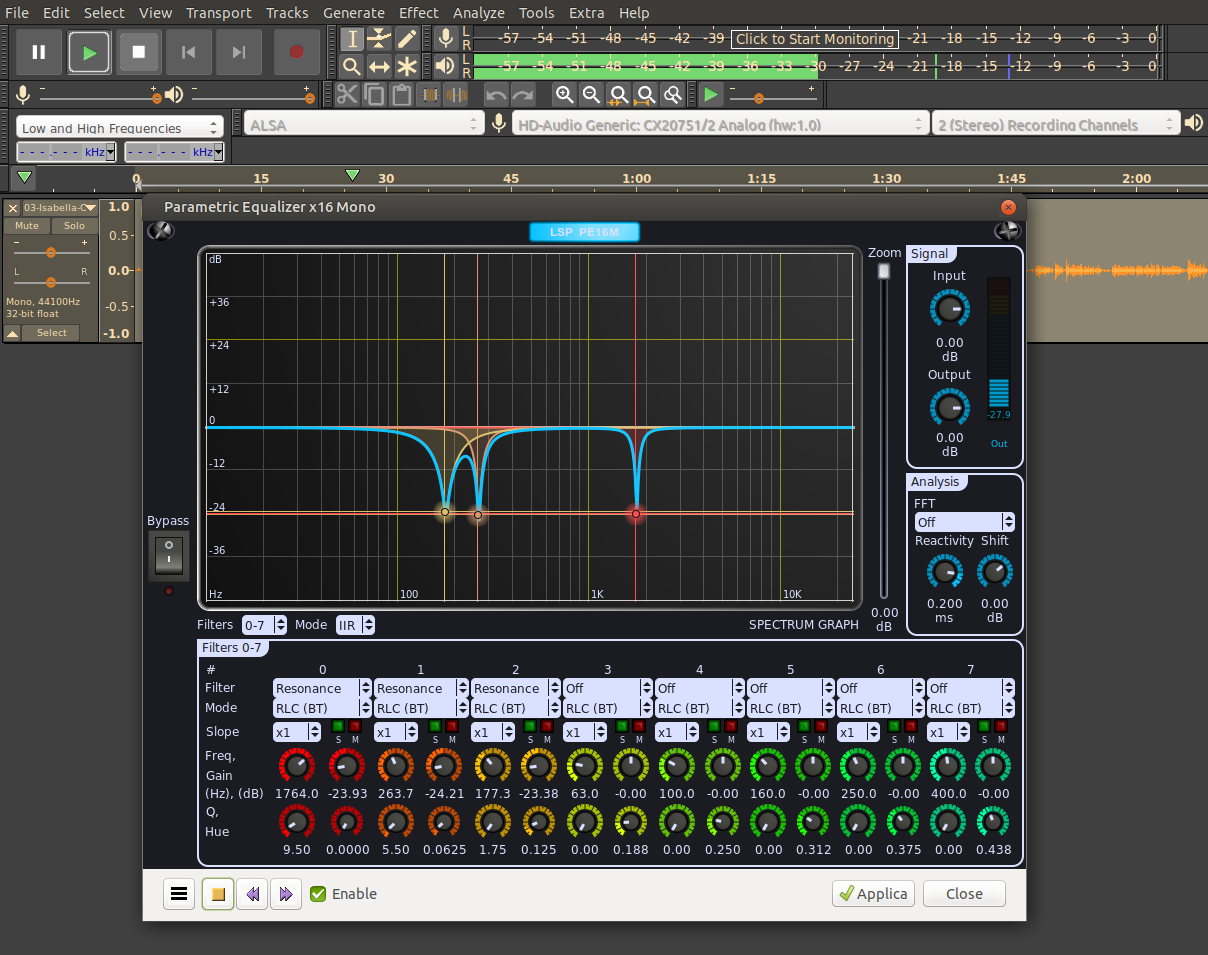Viewport: 1208px width, 955px height.
Task: Toggle Mute (M) for filter 7
Action: [1001, 727]
